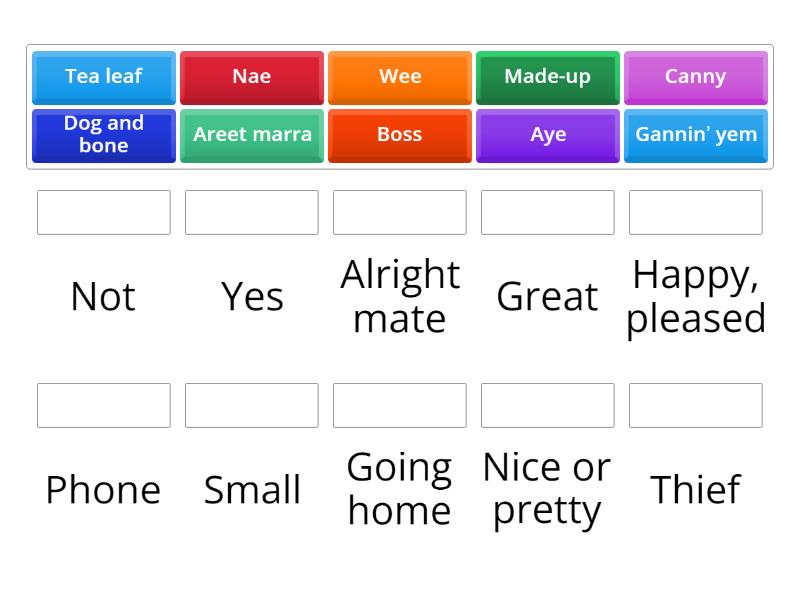800x600 pixels.
Task: Click the 'Dog and bone' tile
Action: click(103, 135)
